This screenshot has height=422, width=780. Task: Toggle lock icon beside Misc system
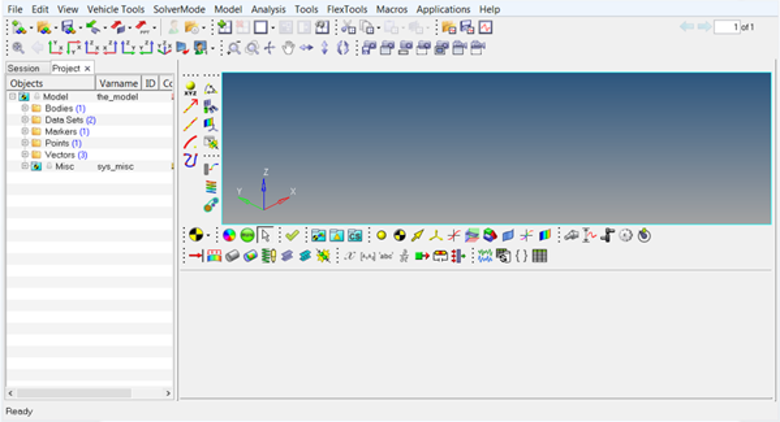pos(48,167)
